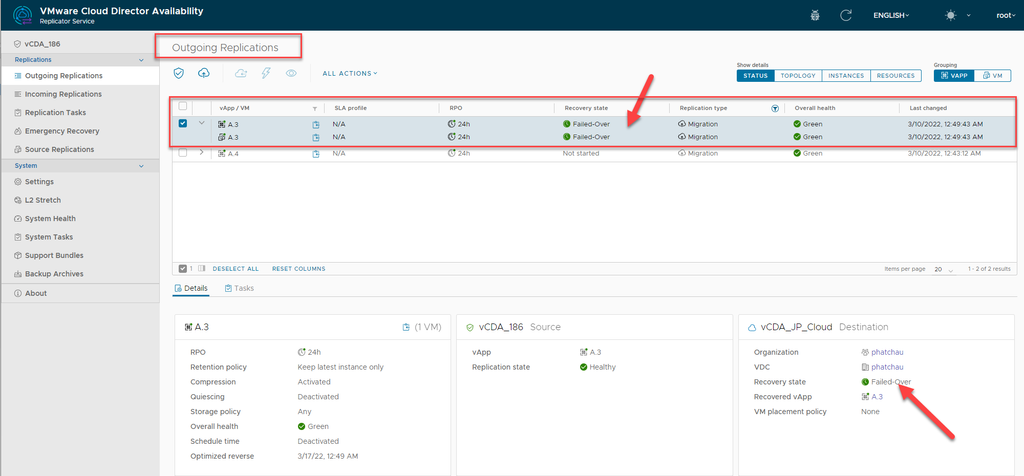Click the refresh icon in top bar
This screenshot has height=476, width=1024.
(846, 15)
